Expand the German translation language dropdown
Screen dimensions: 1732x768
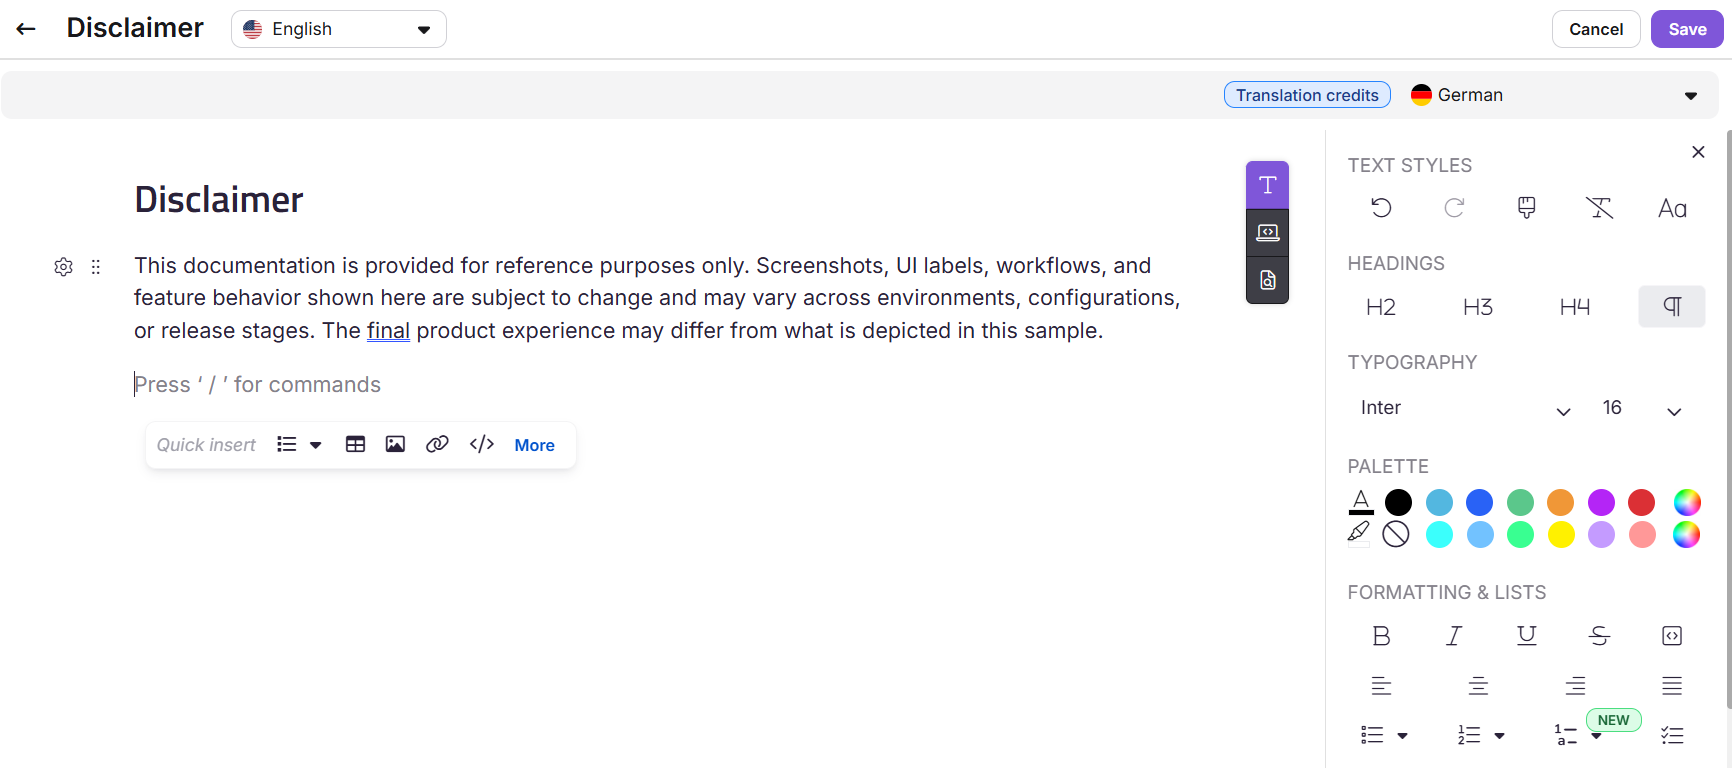pos(1690,94)
